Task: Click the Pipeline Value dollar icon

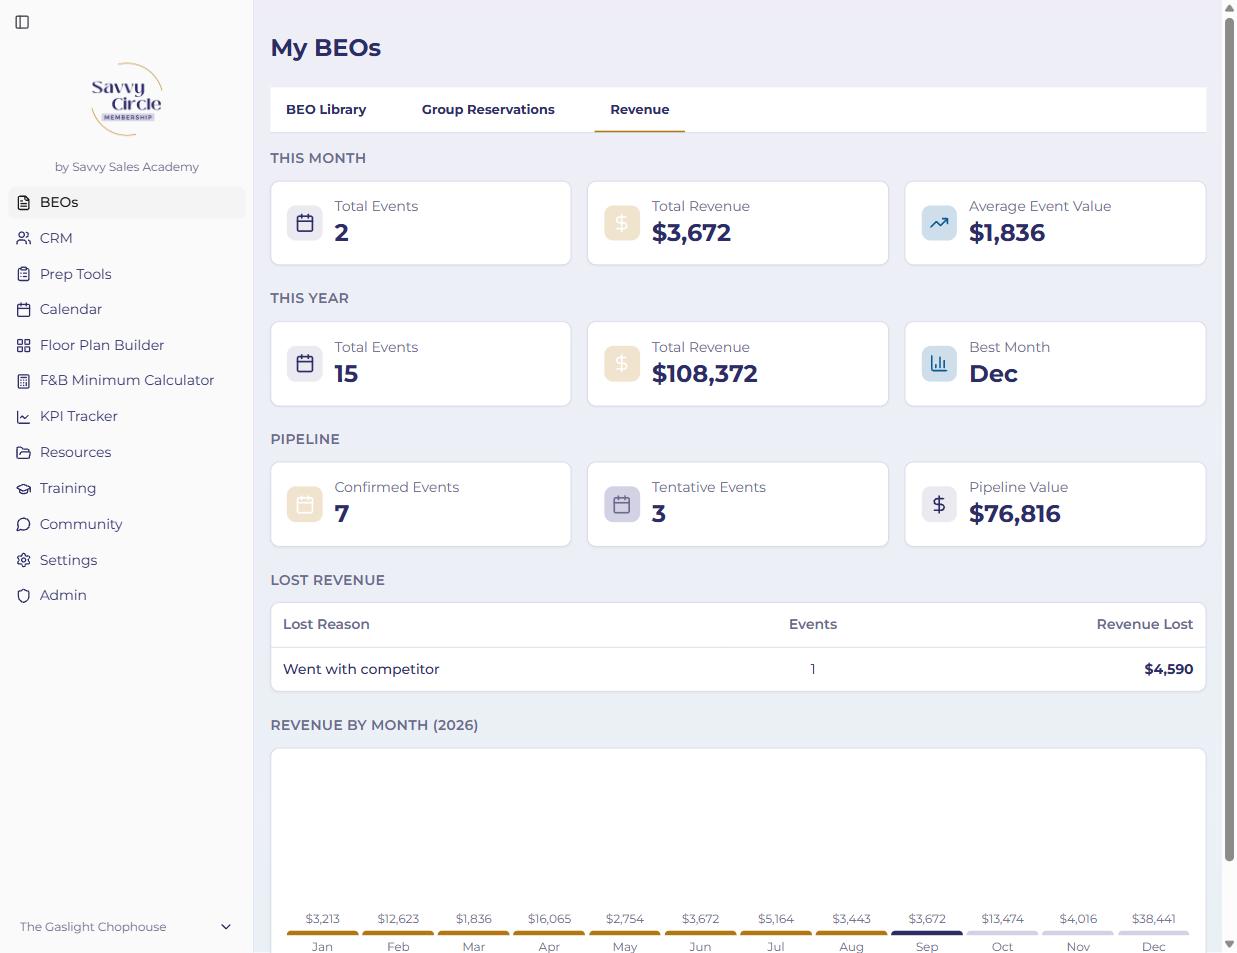Action: coord(939,504)
